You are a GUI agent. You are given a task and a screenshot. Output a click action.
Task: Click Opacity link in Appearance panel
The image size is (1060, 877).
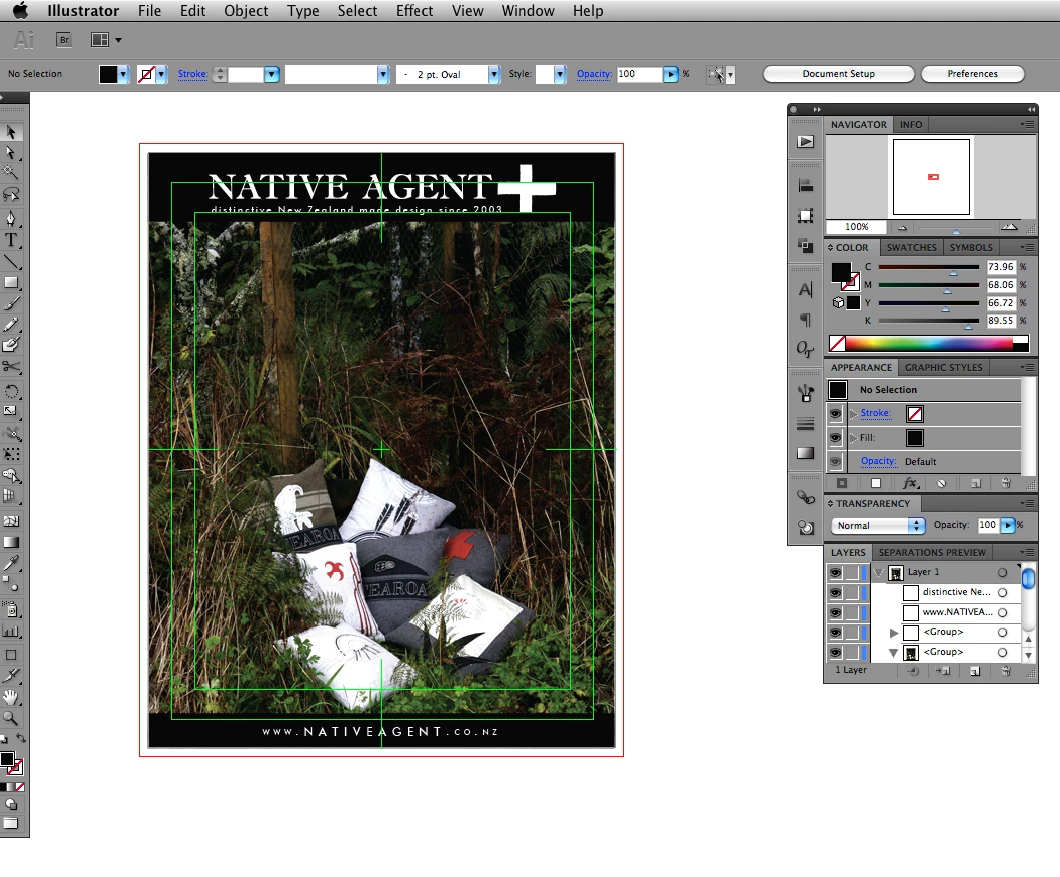[x=878, y=461]
